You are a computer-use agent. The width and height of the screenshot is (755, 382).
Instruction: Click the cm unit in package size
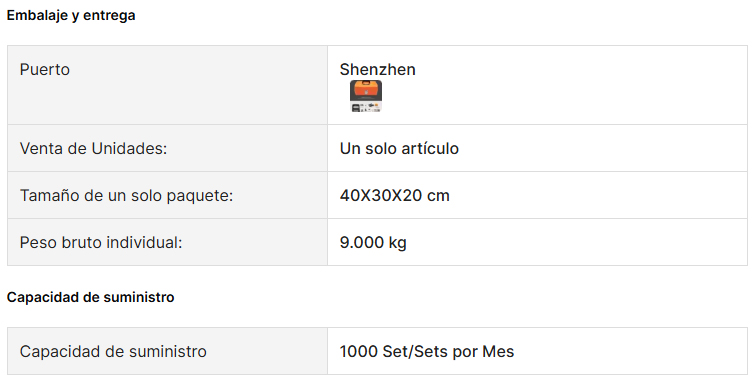coord(438,196)
